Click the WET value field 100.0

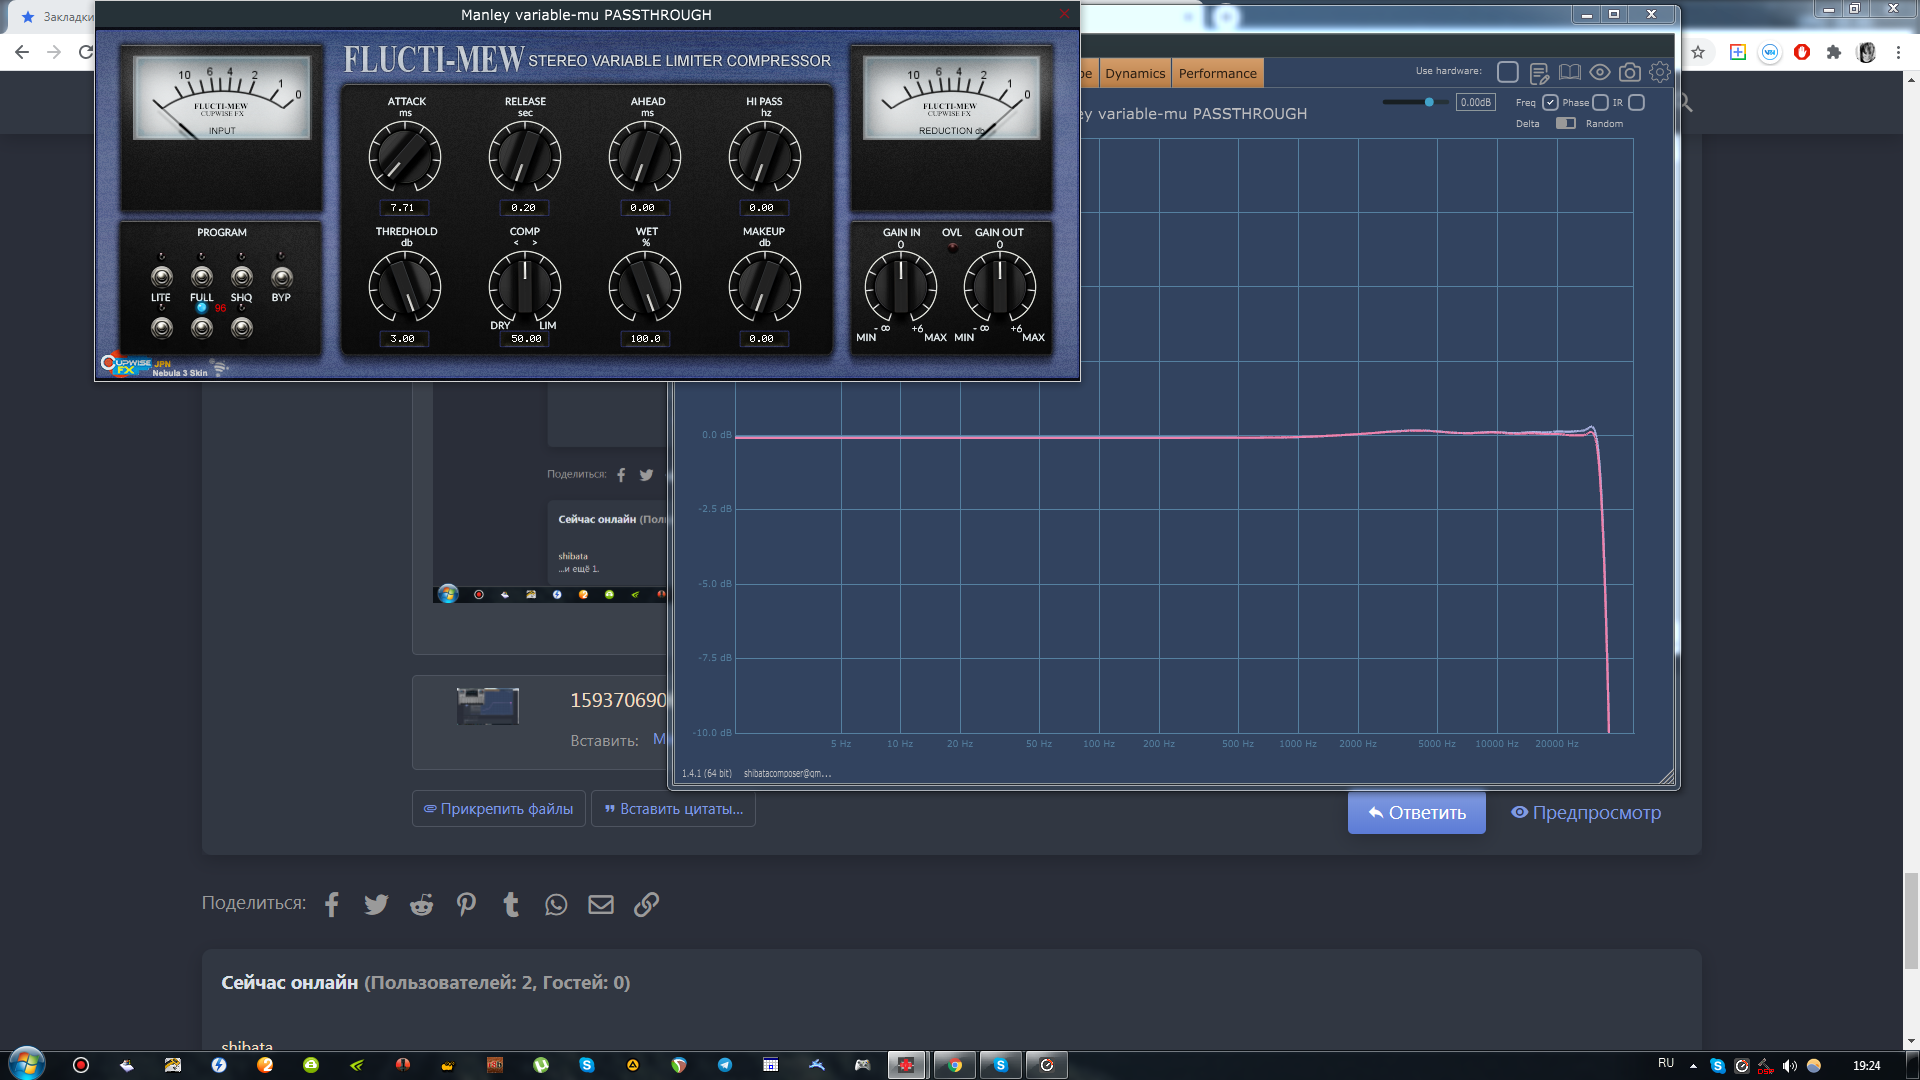click(645, 339)
